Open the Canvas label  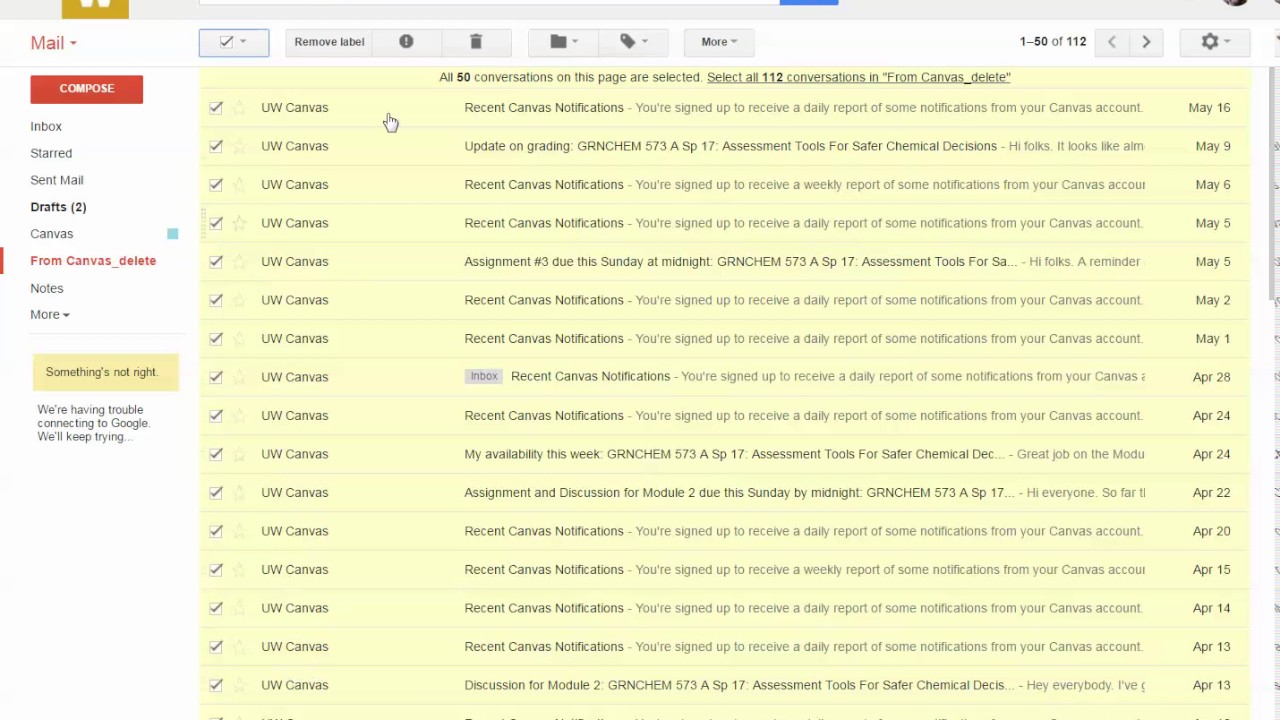pos(52,234)
